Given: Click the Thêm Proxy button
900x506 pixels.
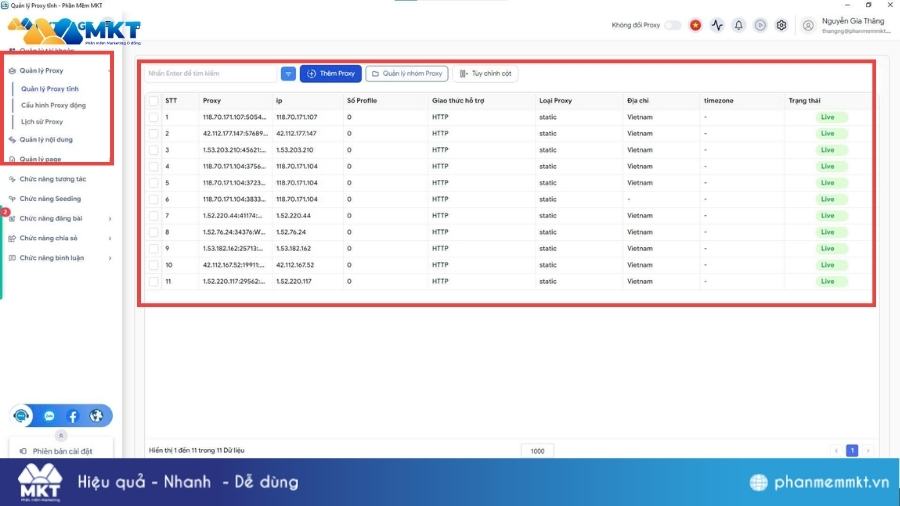Looking at the screenshot, I should coord(331,73).
